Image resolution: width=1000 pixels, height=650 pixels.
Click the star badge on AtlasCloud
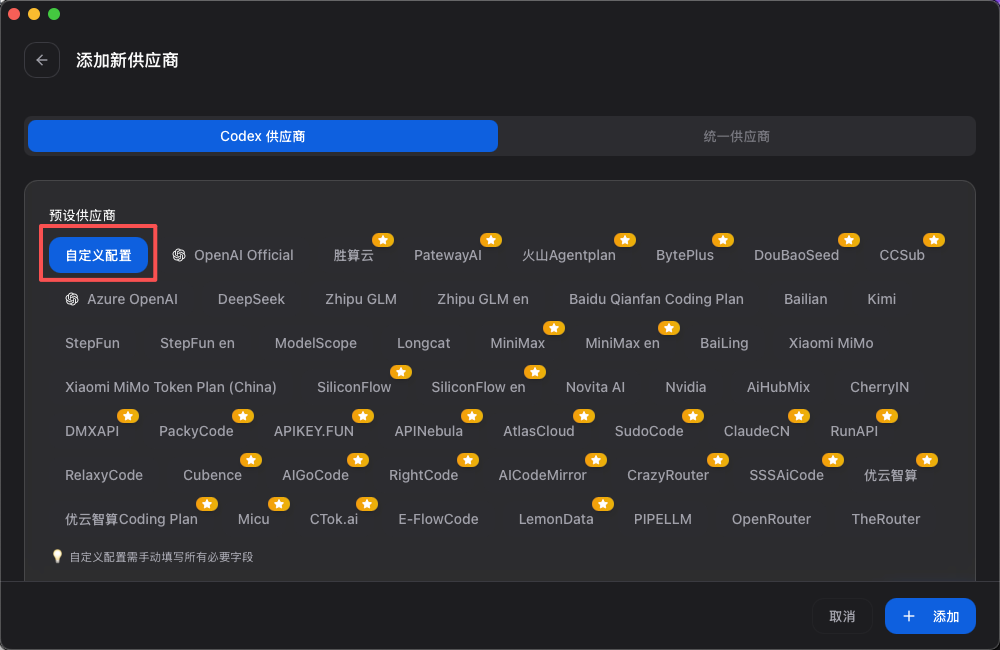pyautogui.click(x=584, y=416)
